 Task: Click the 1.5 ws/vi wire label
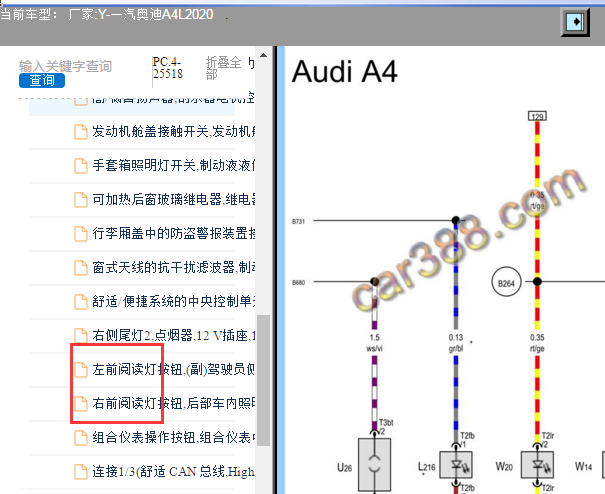pyautogui.click(x=374, y=343)
